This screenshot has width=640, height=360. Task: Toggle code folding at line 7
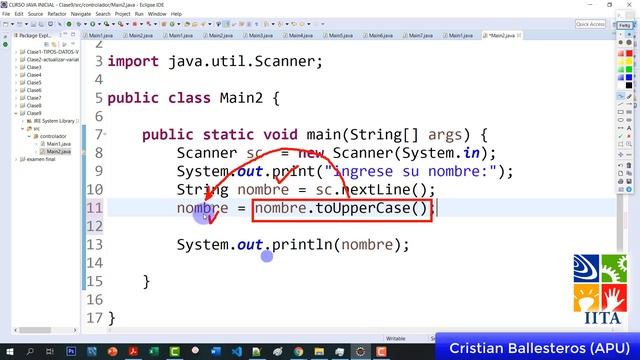click(105, 134)
